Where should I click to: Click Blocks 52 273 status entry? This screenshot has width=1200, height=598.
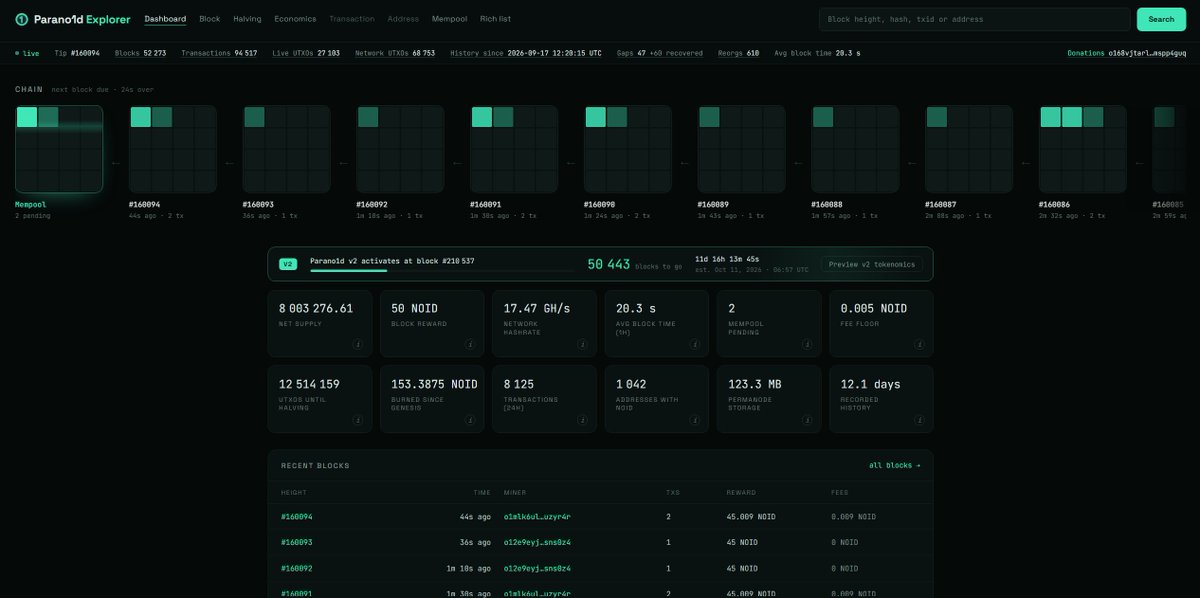tap(141, 53)
